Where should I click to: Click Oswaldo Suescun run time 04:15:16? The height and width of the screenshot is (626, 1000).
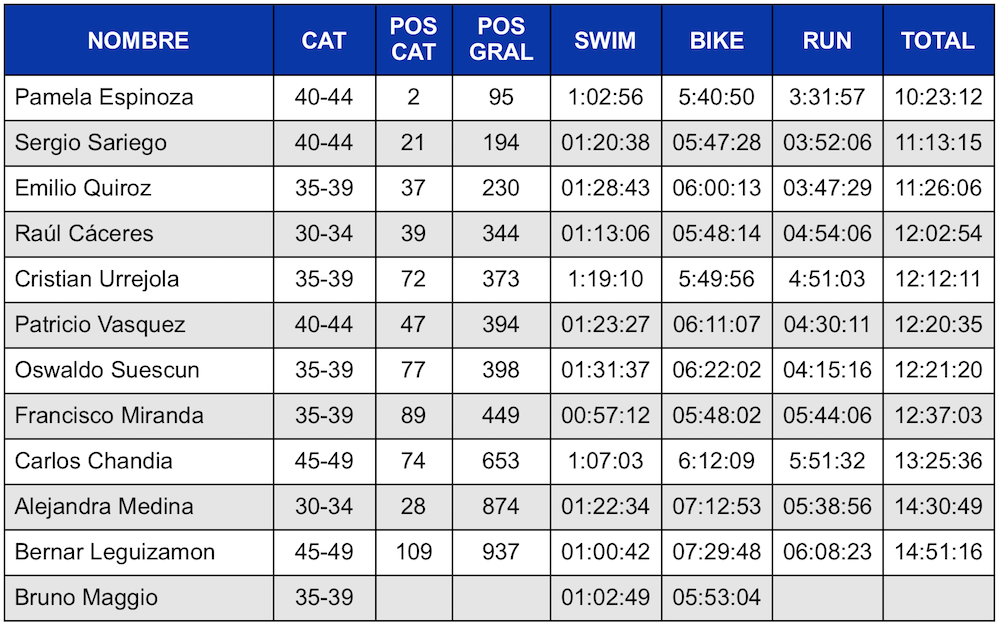click(x=827, y=370)
